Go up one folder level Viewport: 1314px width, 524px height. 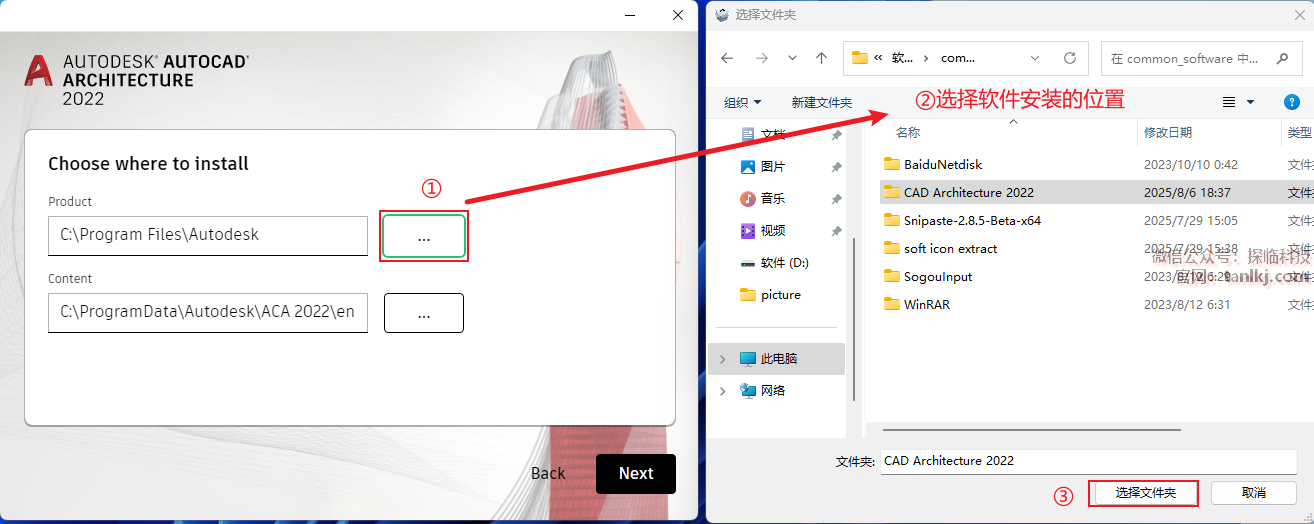[x=821, y=58]
